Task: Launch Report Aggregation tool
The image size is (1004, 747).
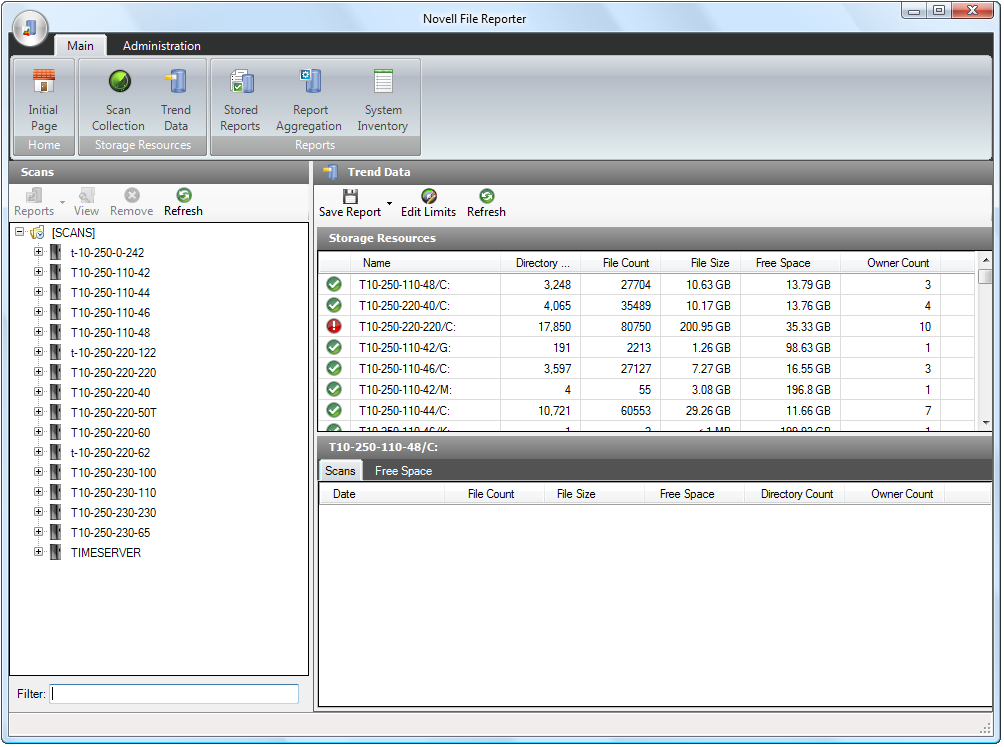Action: pyautogui.click(x=310, y=83)
